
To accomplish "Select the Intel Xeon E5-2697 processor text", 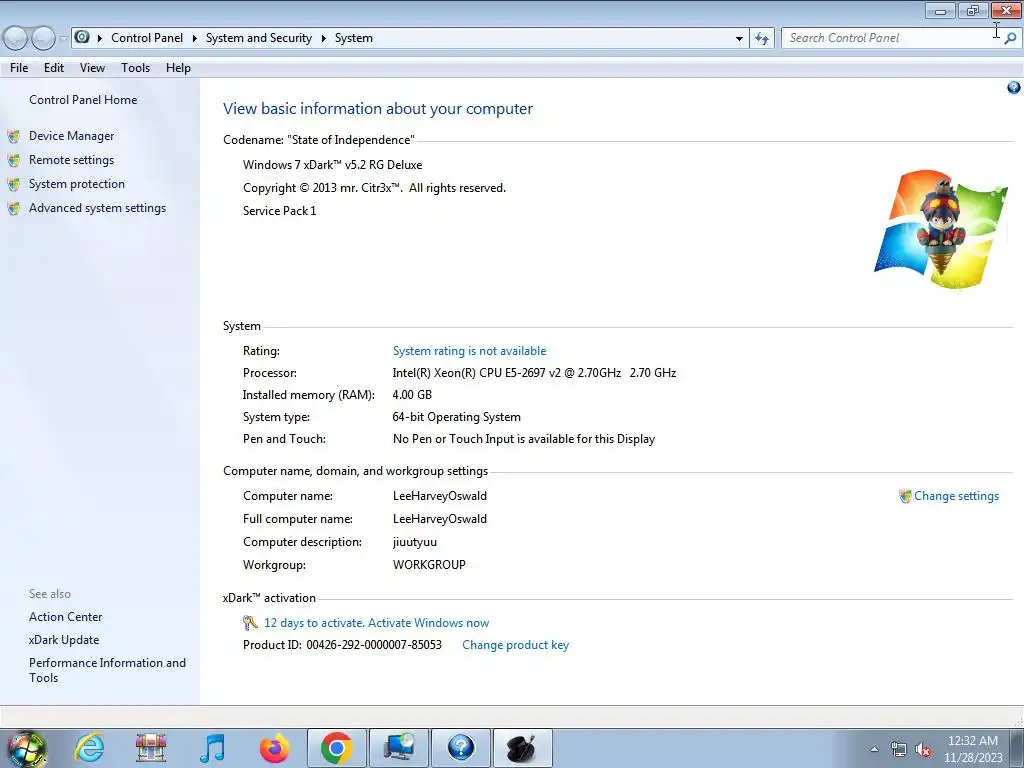I will tap(534, 373).
